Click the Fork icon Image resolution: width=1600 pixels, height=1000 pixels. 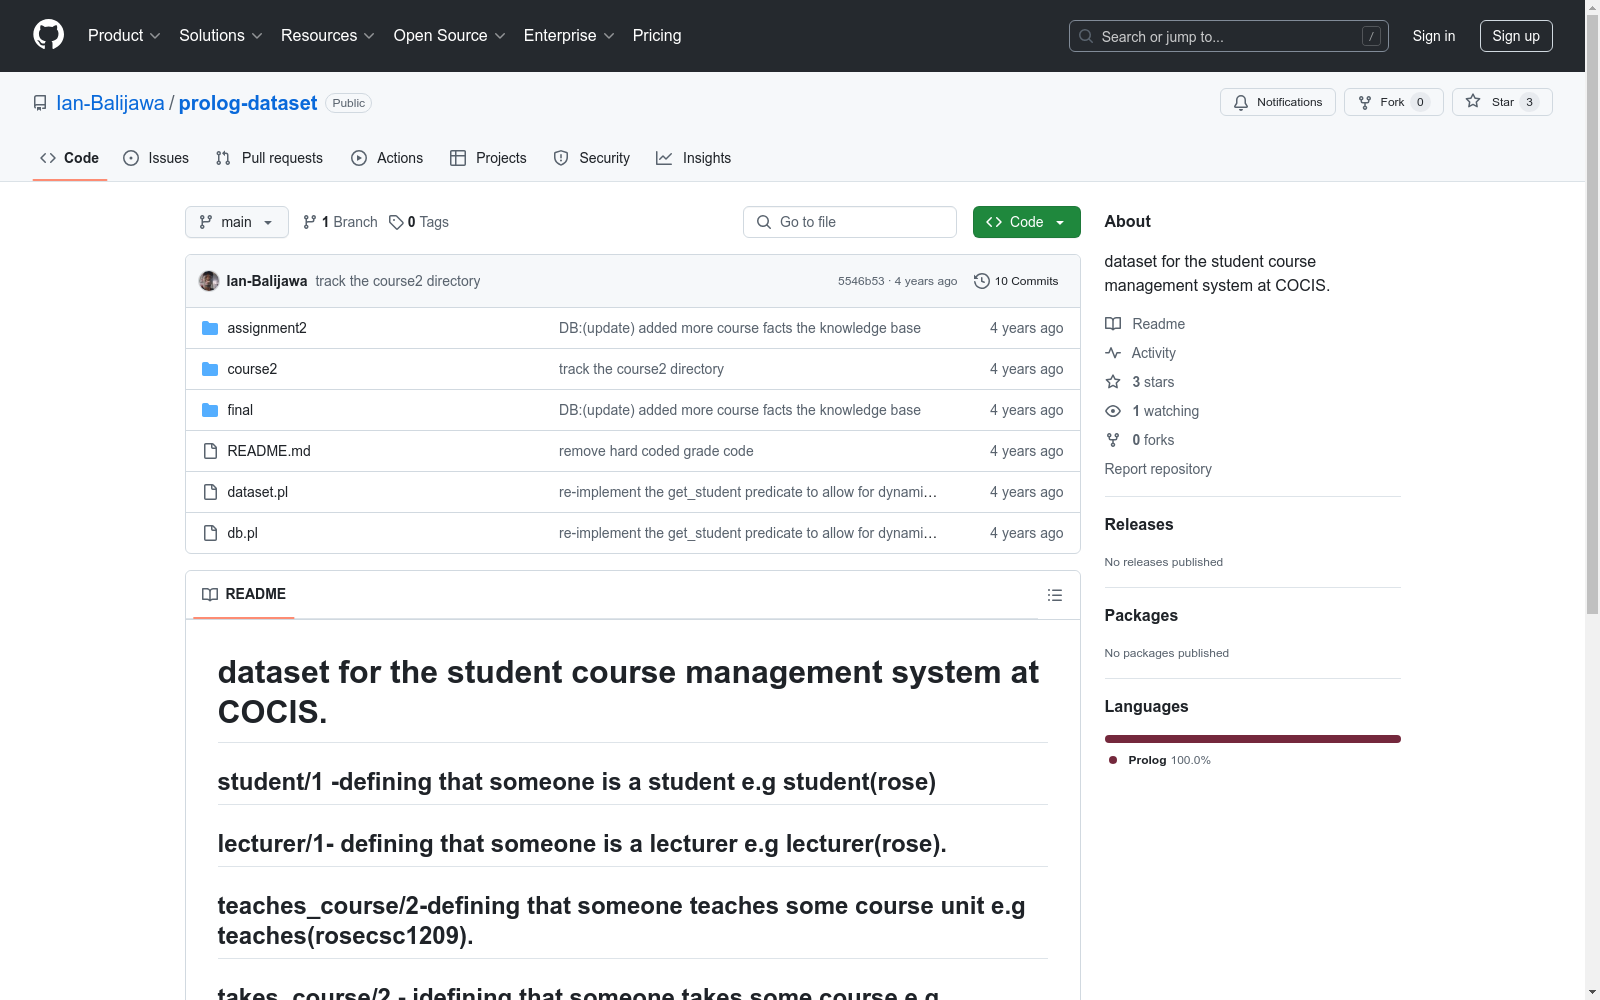[1365, 102]
